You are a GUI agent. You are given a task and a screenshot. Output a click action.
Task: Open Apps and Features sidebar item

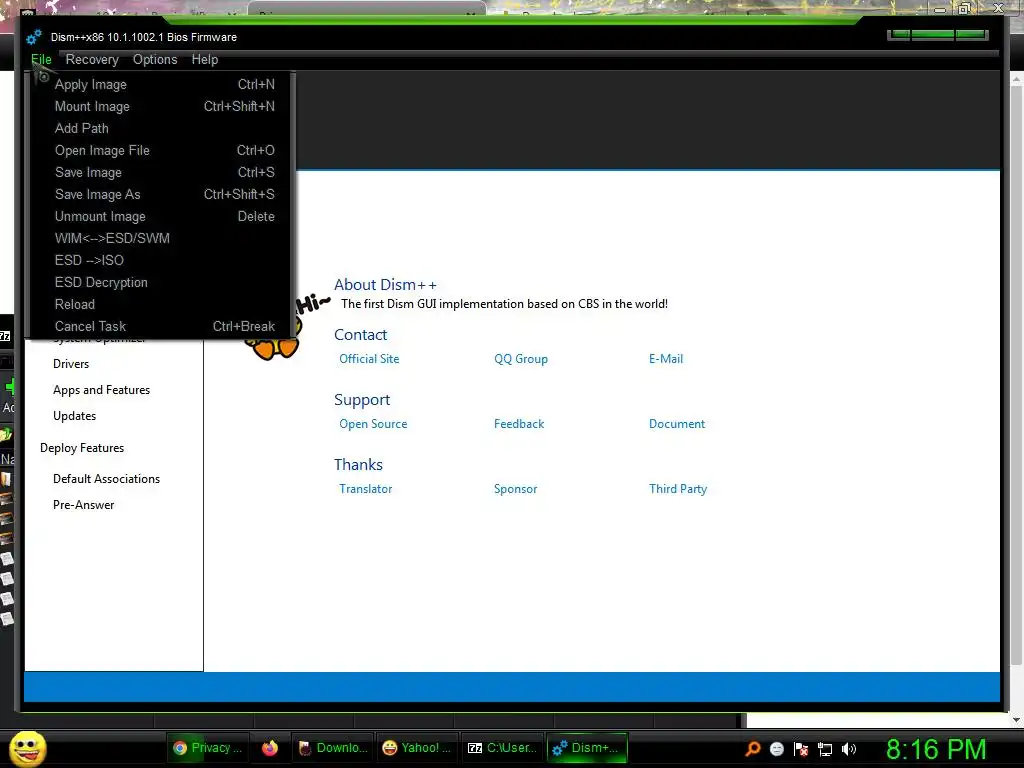101,390
